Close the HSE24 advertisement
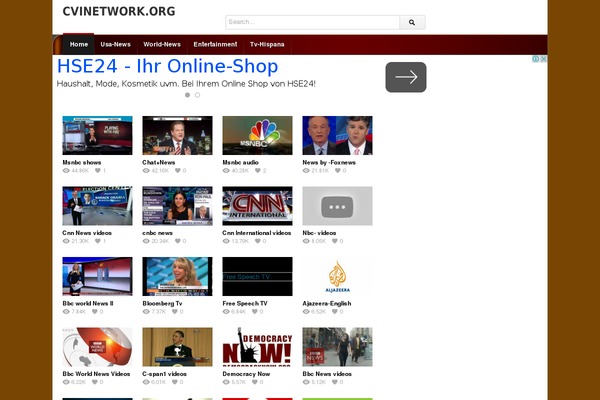This screenshot has height=400, width=600. [x=543, y=59]
